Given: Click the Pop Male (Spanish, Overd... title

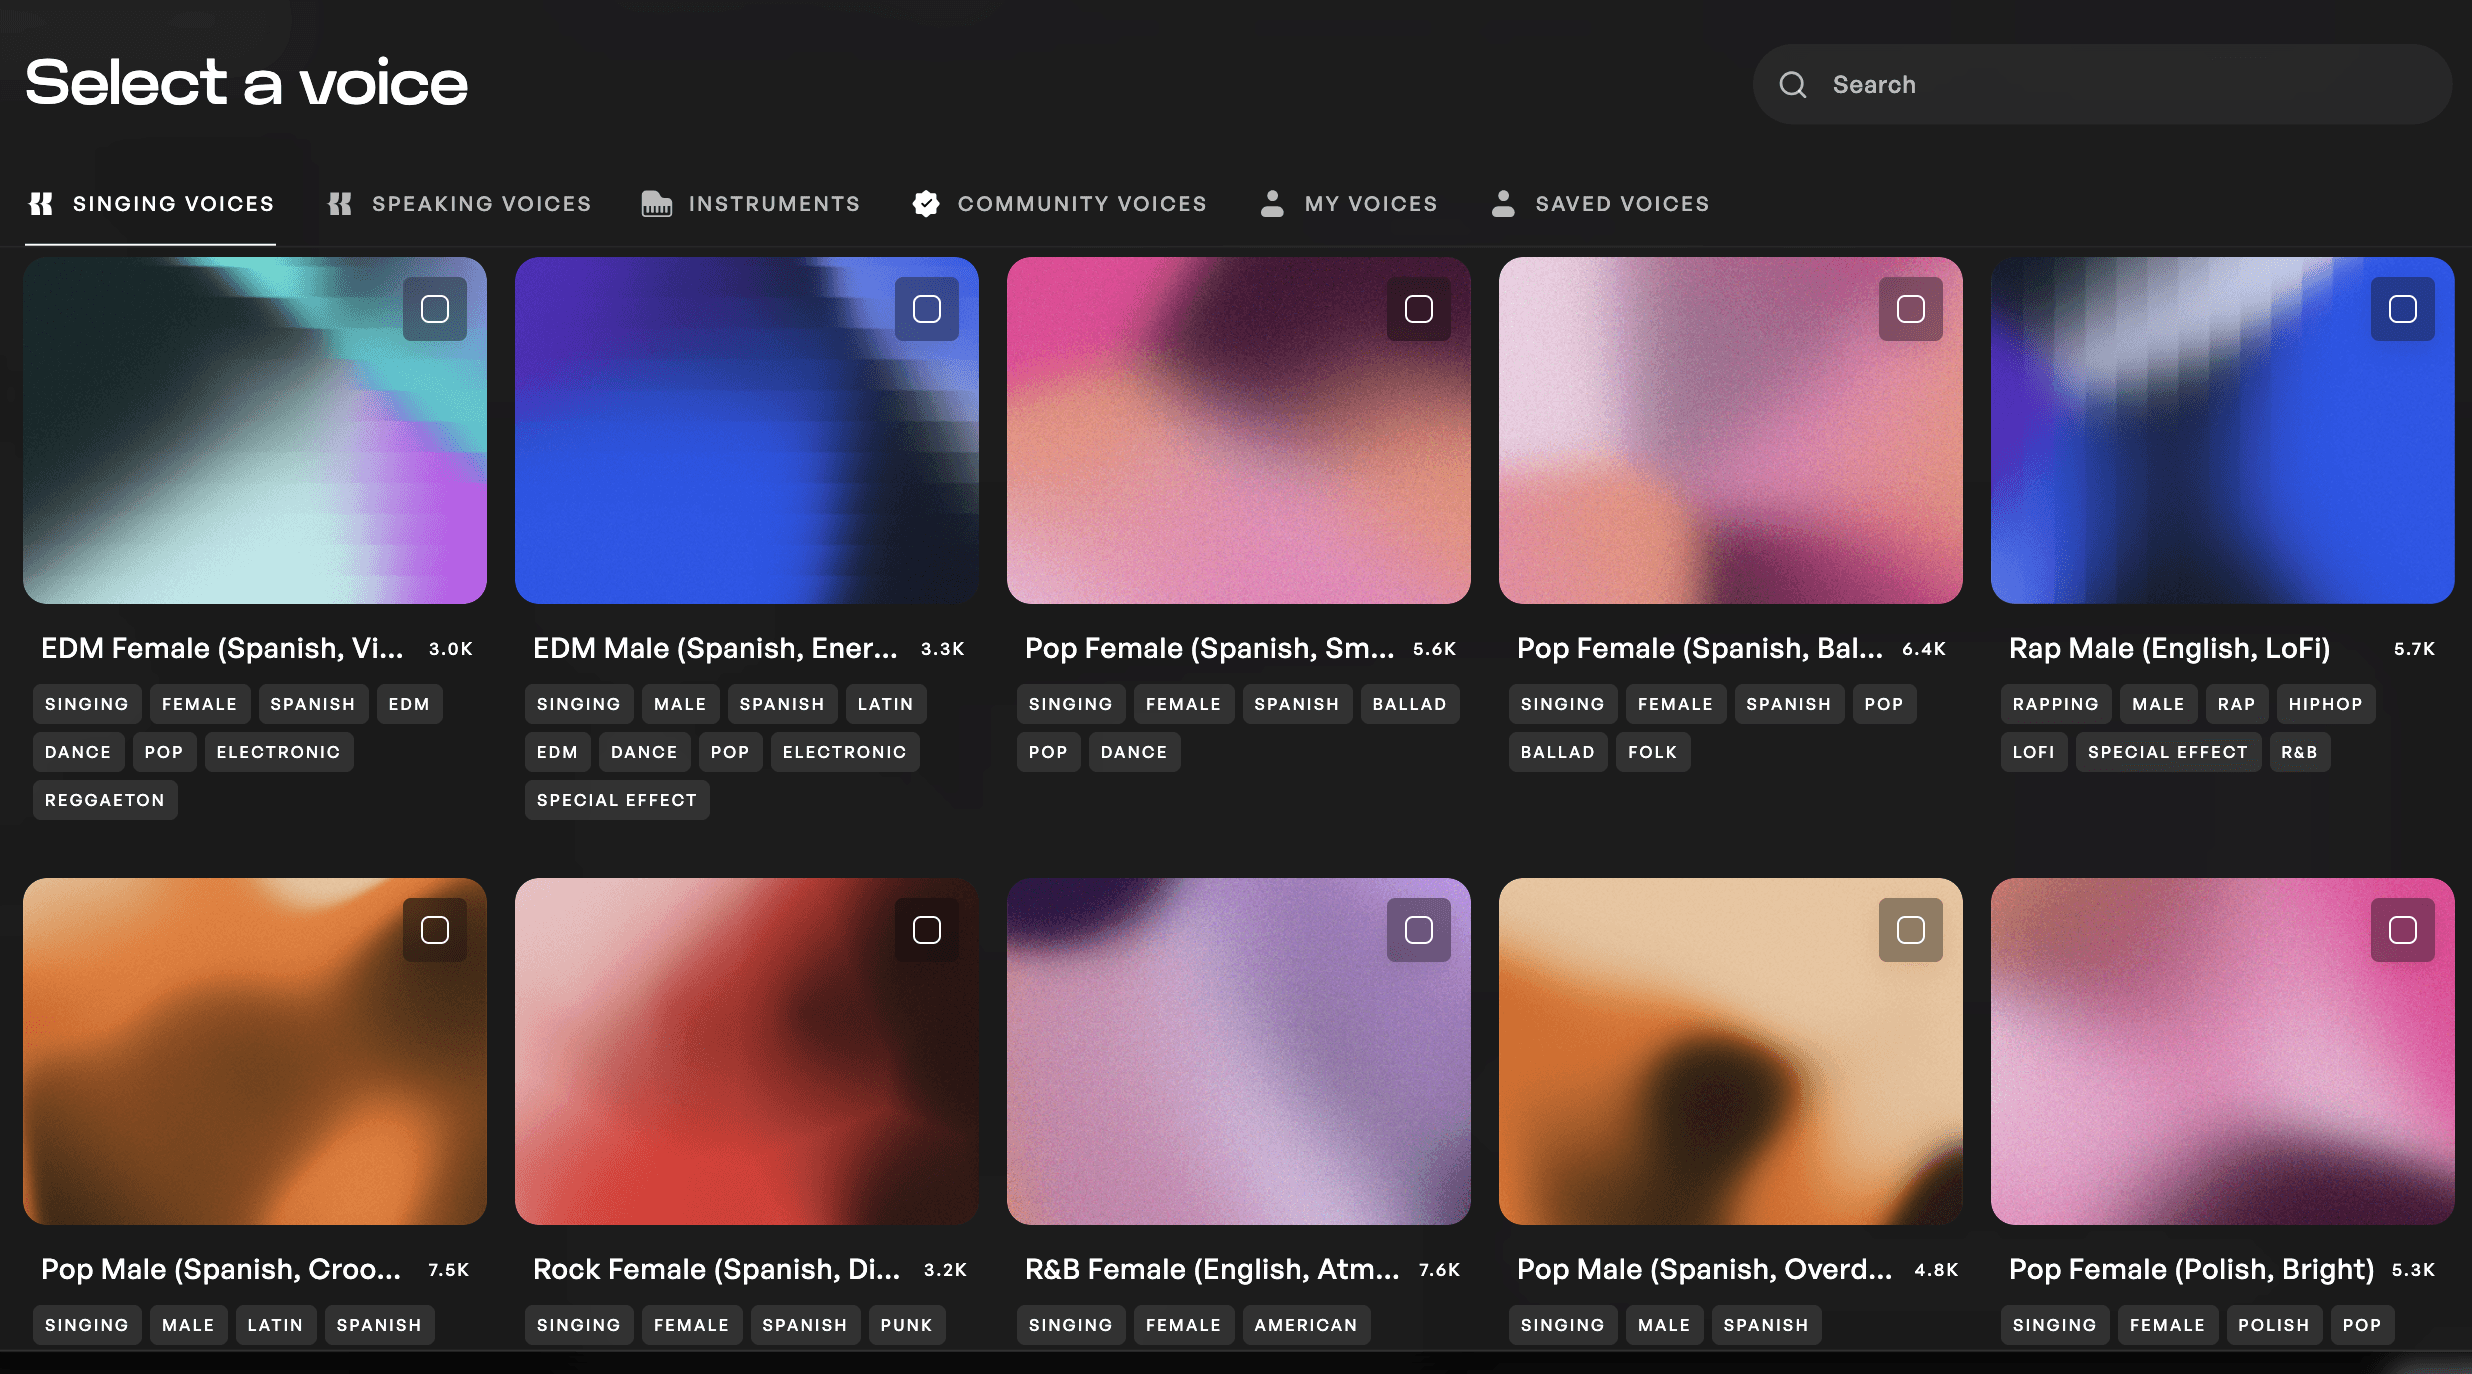Looking at the screenshot, I should click(x=1705, y=1270).
